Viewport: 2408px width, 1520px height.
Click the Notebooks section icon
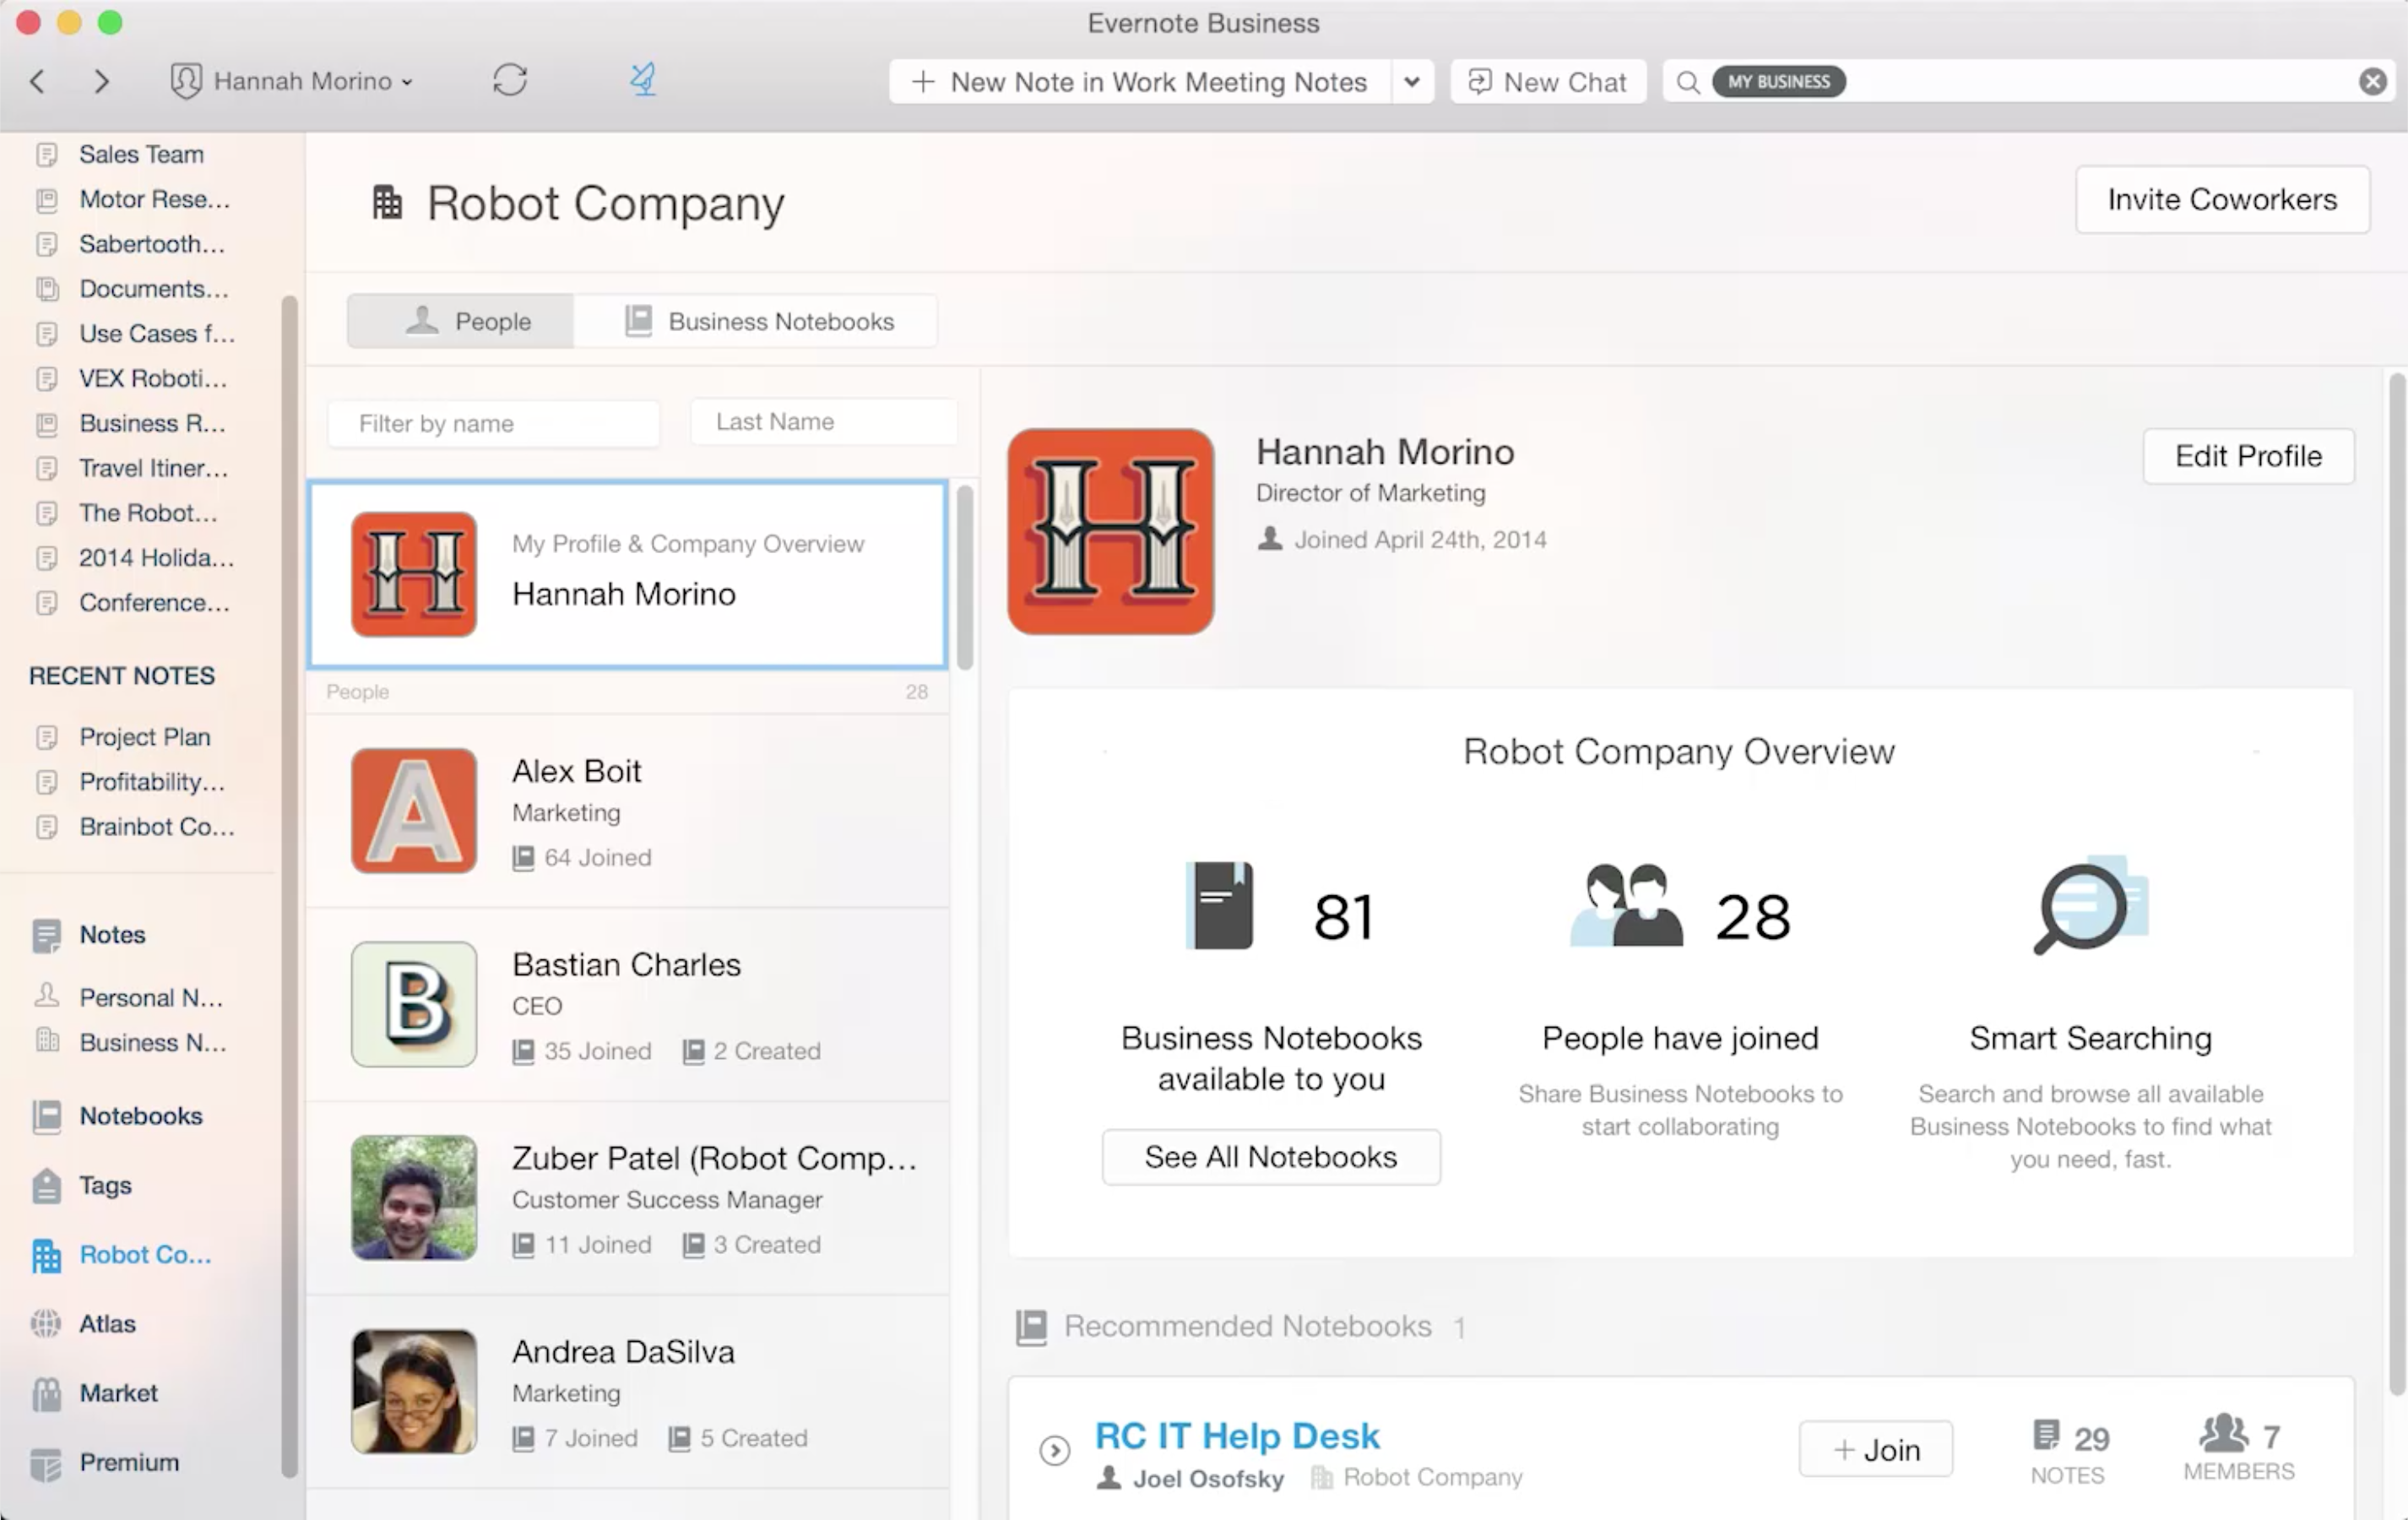pyautogui.click(x=47, y=1116)
